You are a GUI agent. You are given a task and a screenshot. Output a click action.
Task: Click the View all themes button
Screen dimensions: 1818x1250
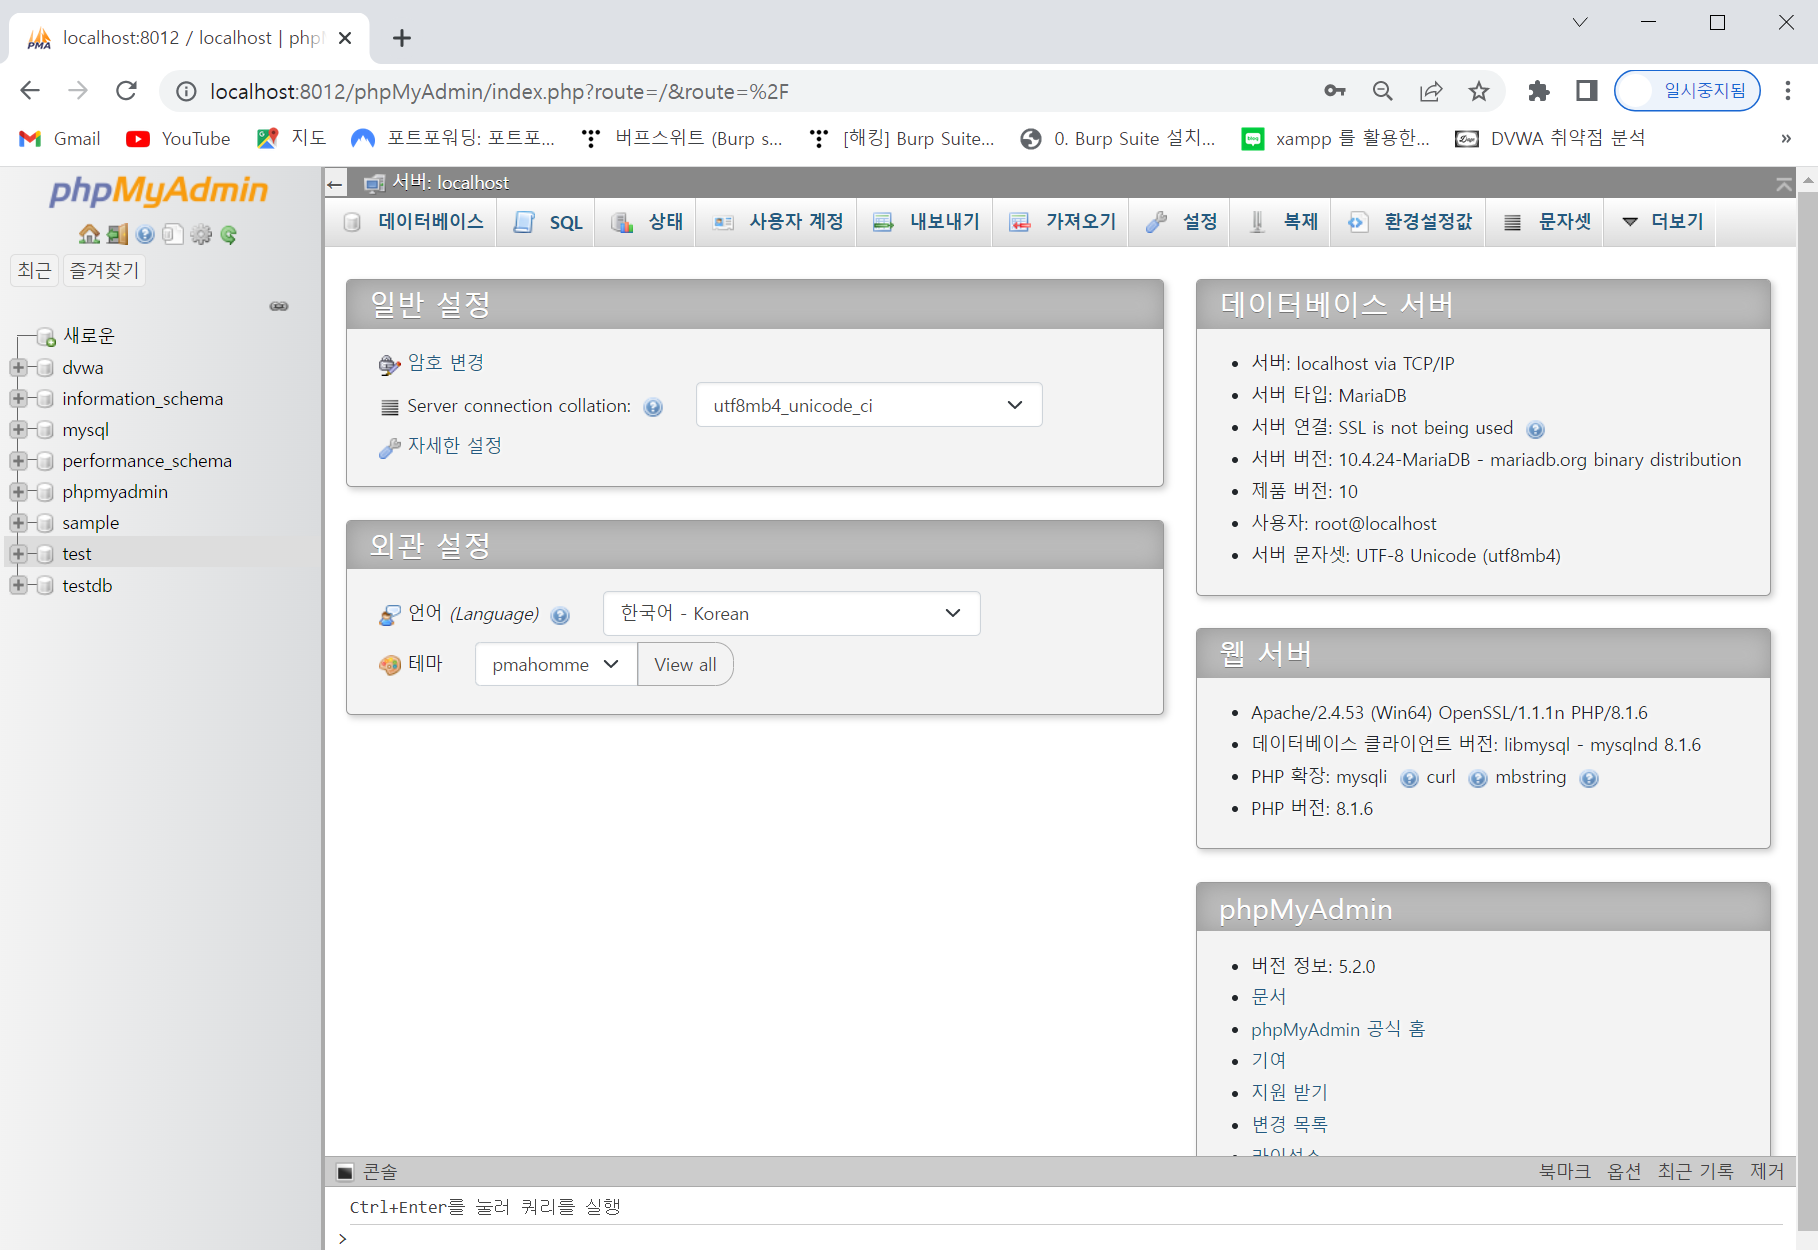685,665
